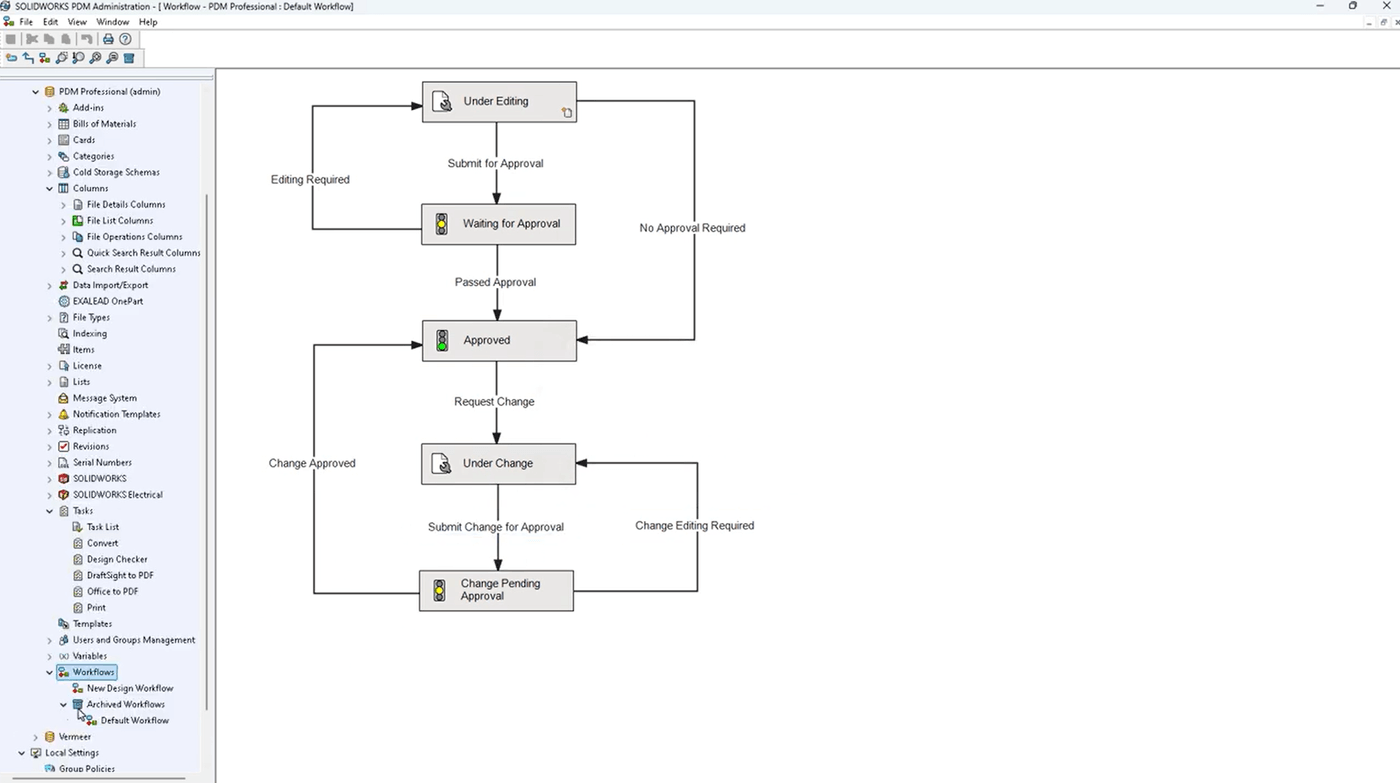This screenshot has width=1400, height=783.
Task: Click the Print icon on the top toolbar
Action: coord(107,38)
